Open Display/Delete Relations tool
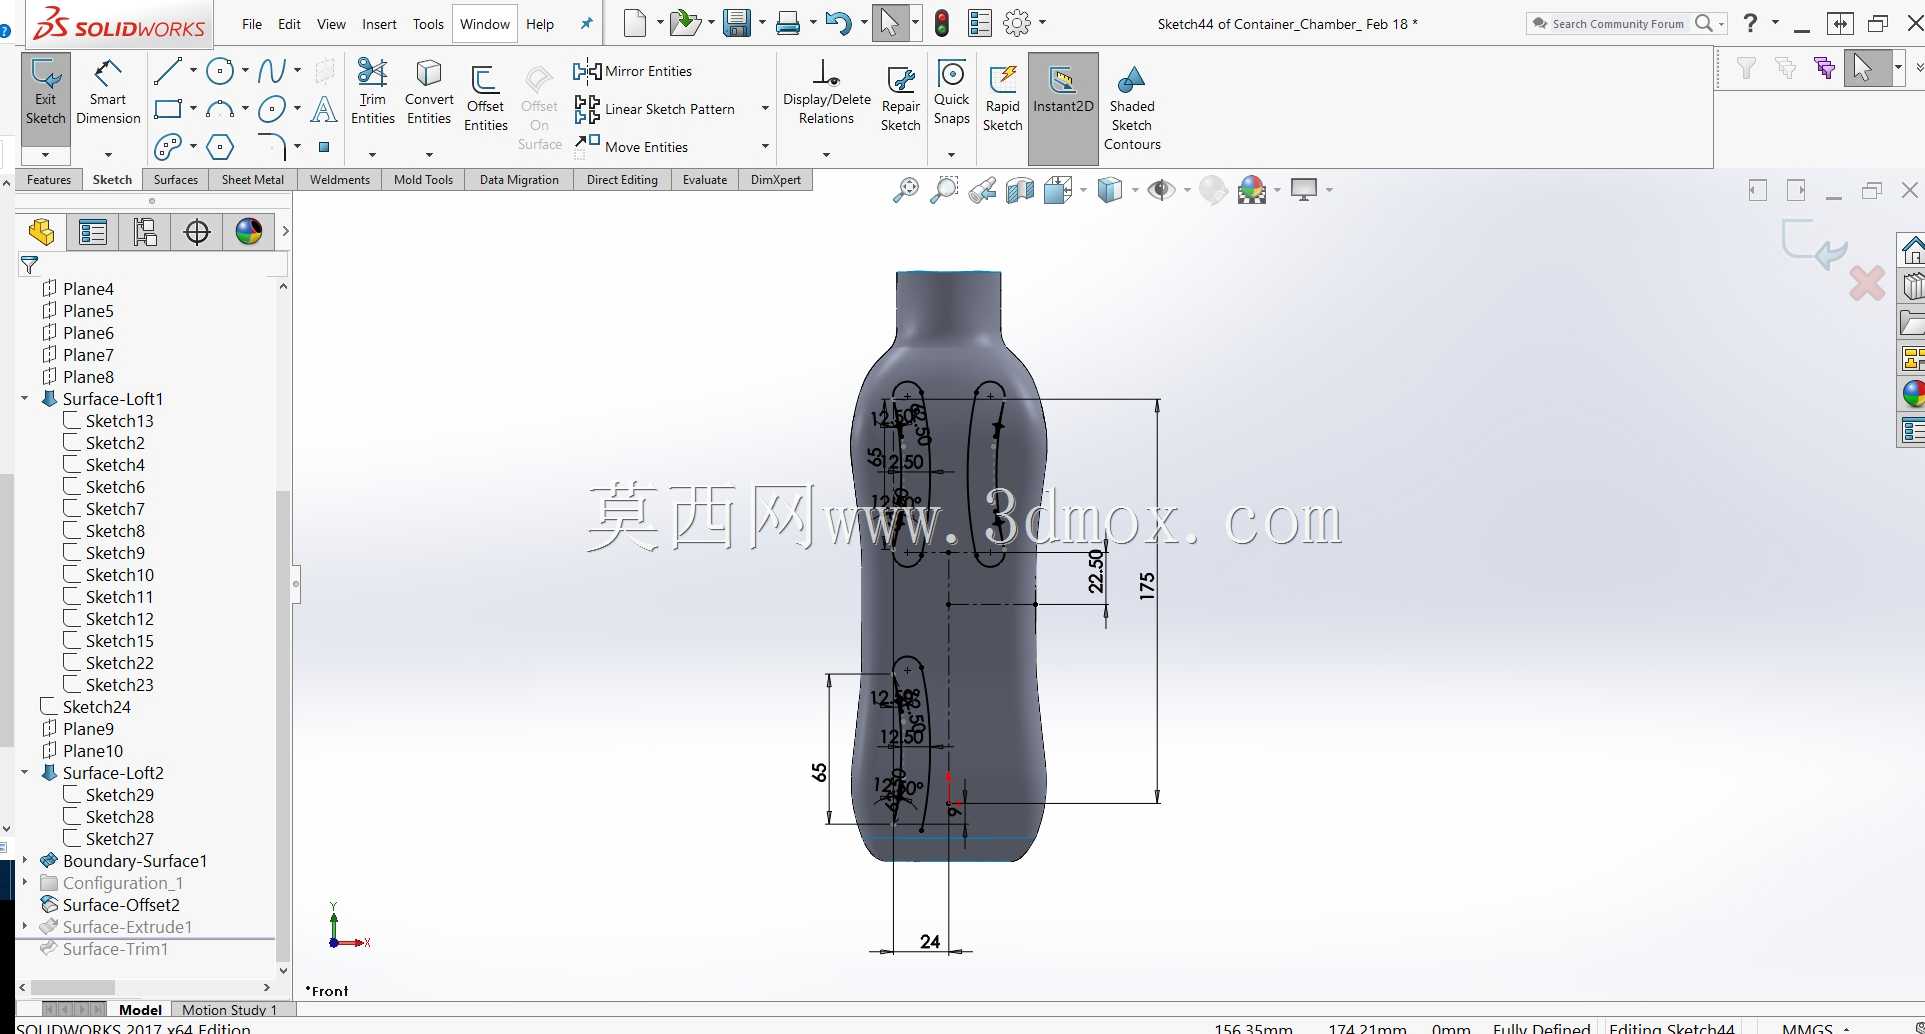The height and width of the screenshot is (1034, 1925). [x=826, y=92]
